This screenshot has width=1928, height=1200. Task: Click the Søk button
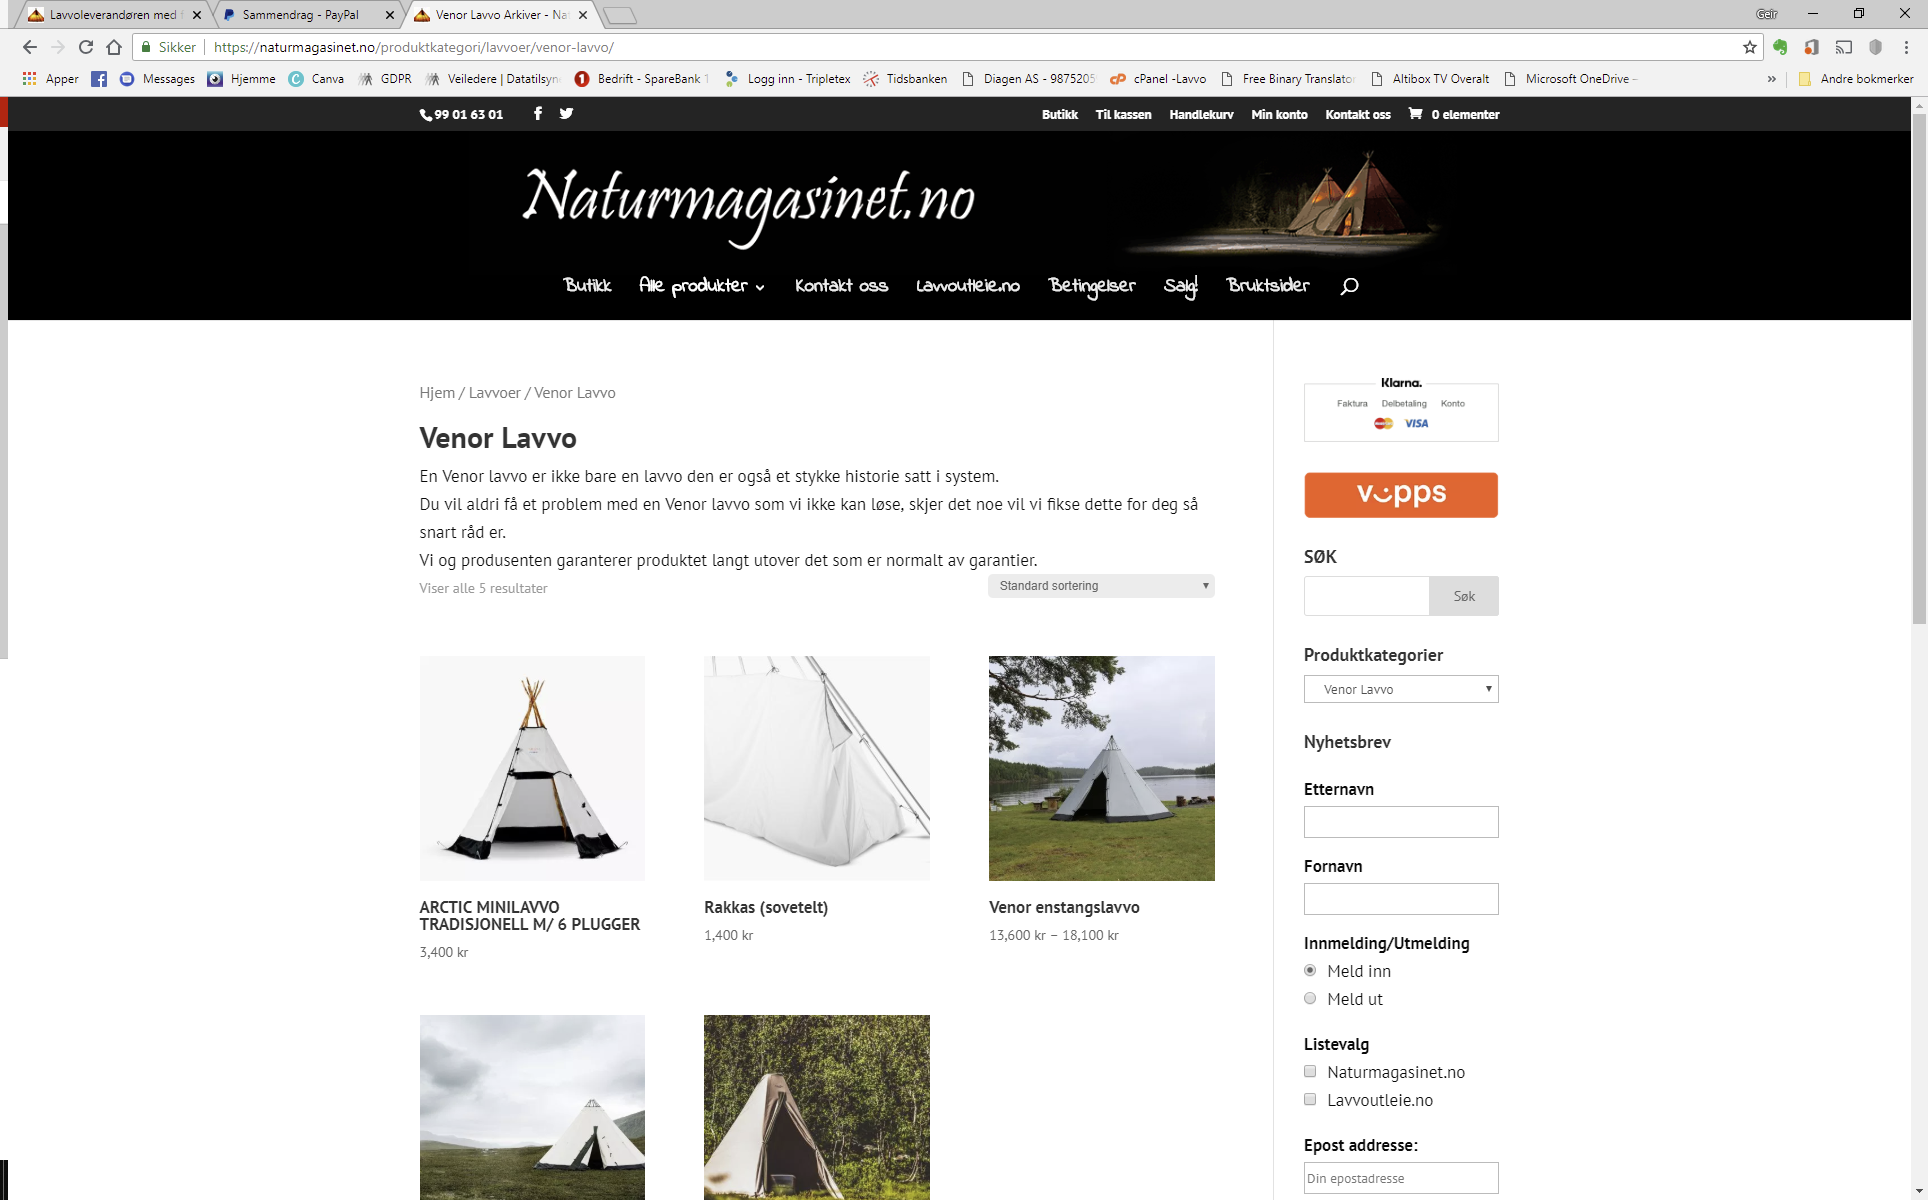pyautogui.click(x=1464, y=596)
